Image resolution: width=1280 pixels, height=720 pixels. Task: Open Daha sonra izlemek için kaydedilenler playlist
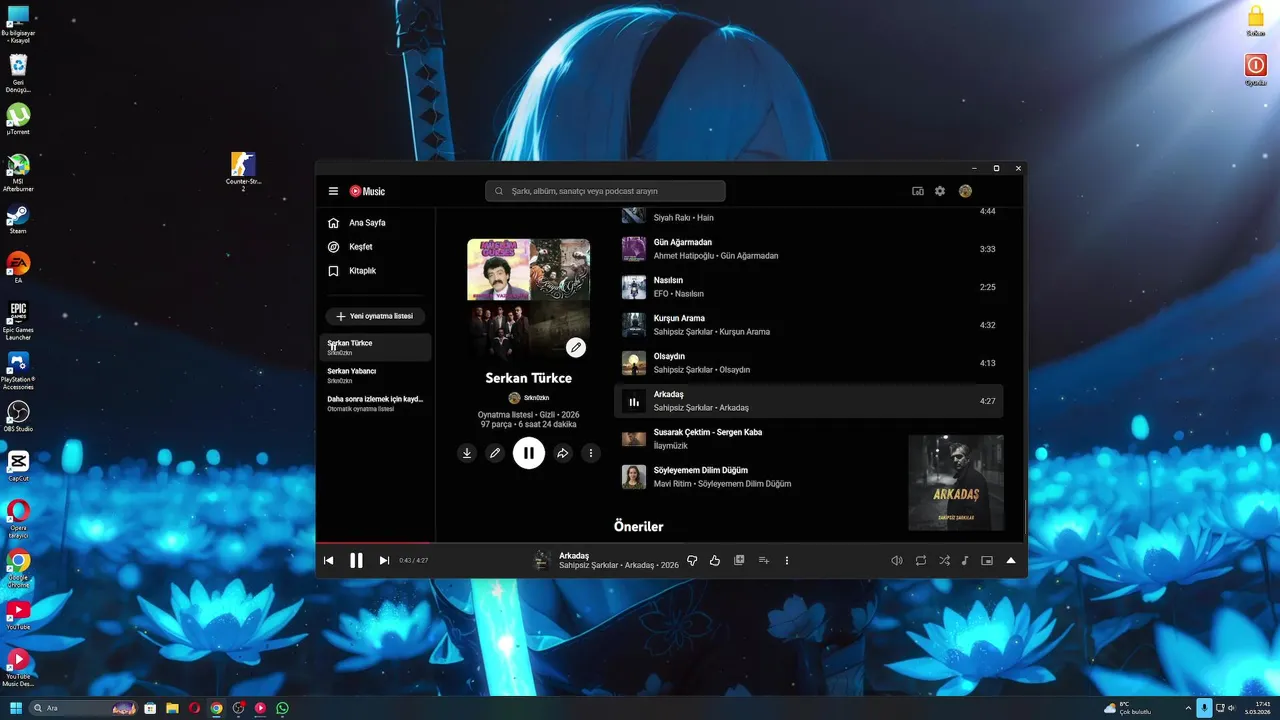pyautogui.click(x=376, y=403)
